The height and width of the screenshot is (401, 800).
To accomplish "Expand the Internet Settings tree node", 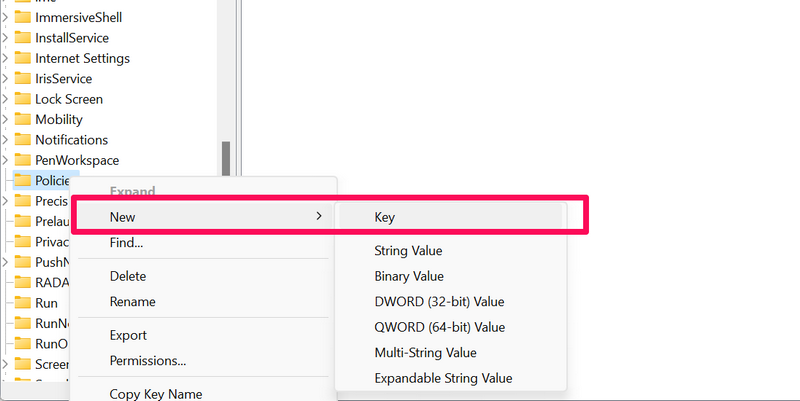I will pyautogui.click(x=5, y=58).
